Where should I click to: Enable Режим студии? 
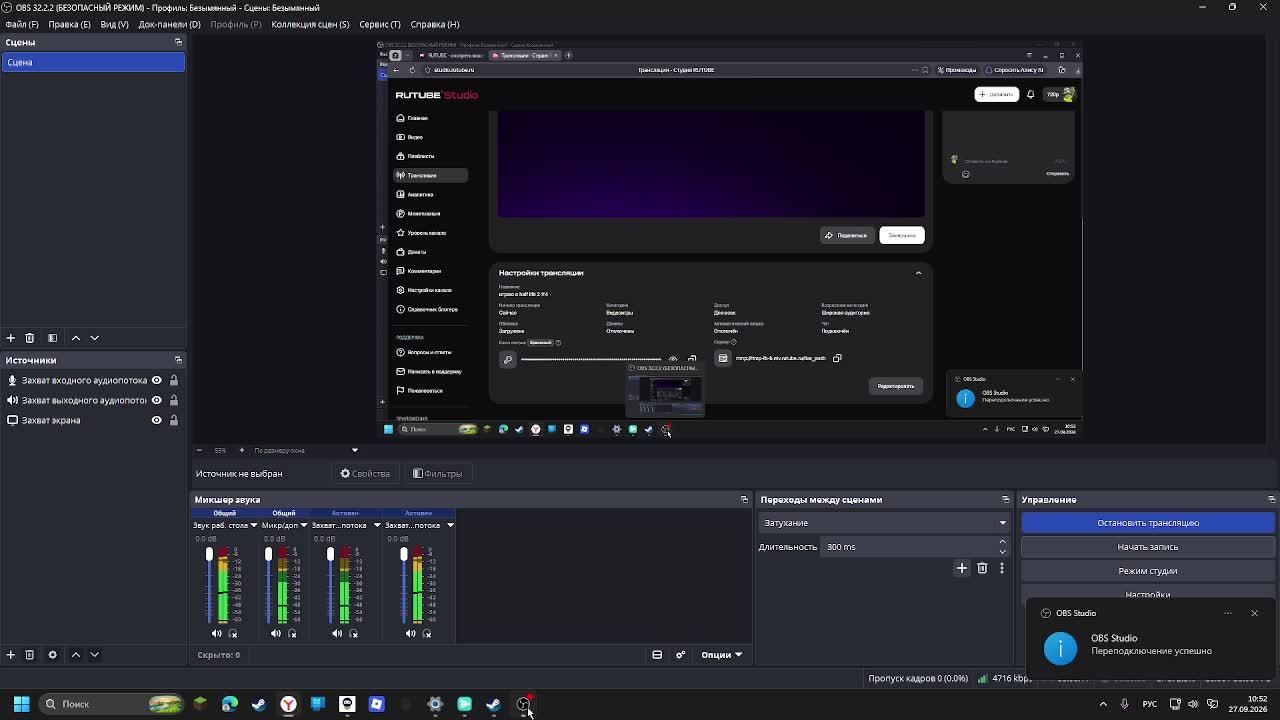(1148, 571)
